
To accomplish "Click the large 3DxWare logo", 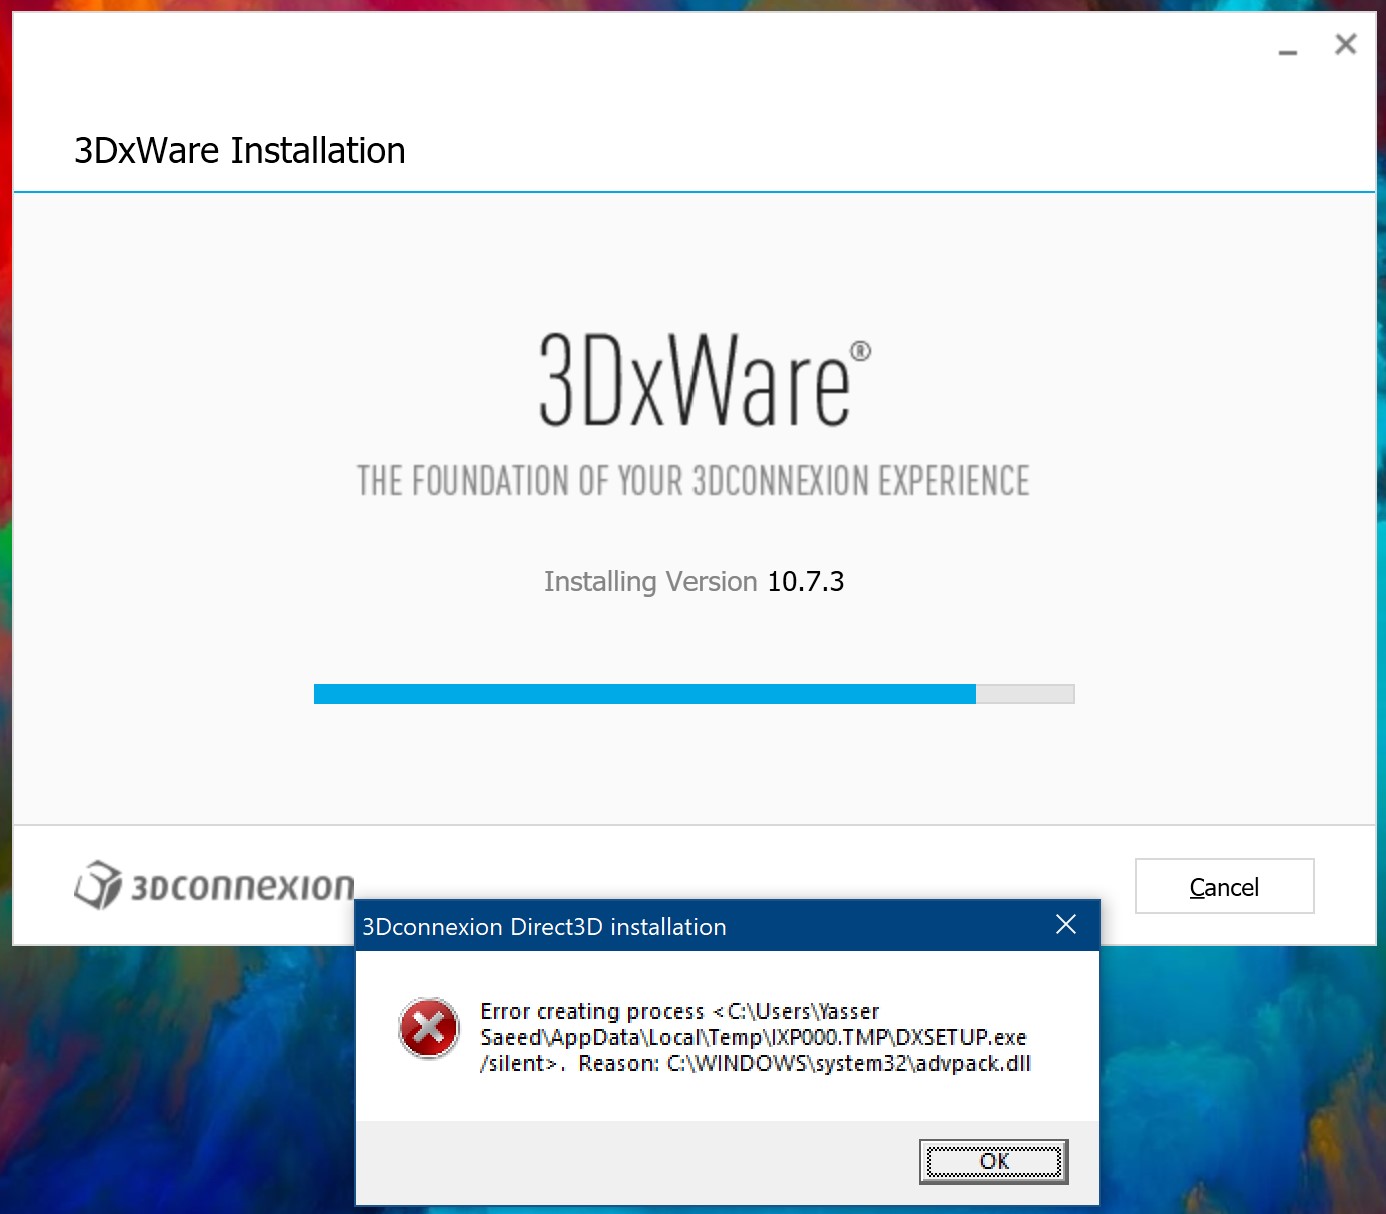I will (x=704, y=380).
